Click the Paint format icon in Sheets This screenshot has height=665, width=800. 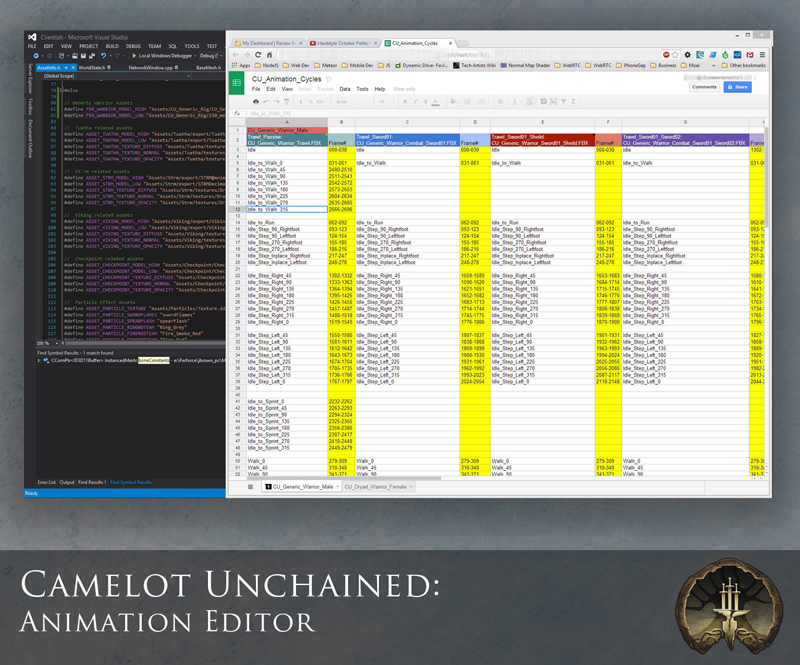[x=287, y=102]
